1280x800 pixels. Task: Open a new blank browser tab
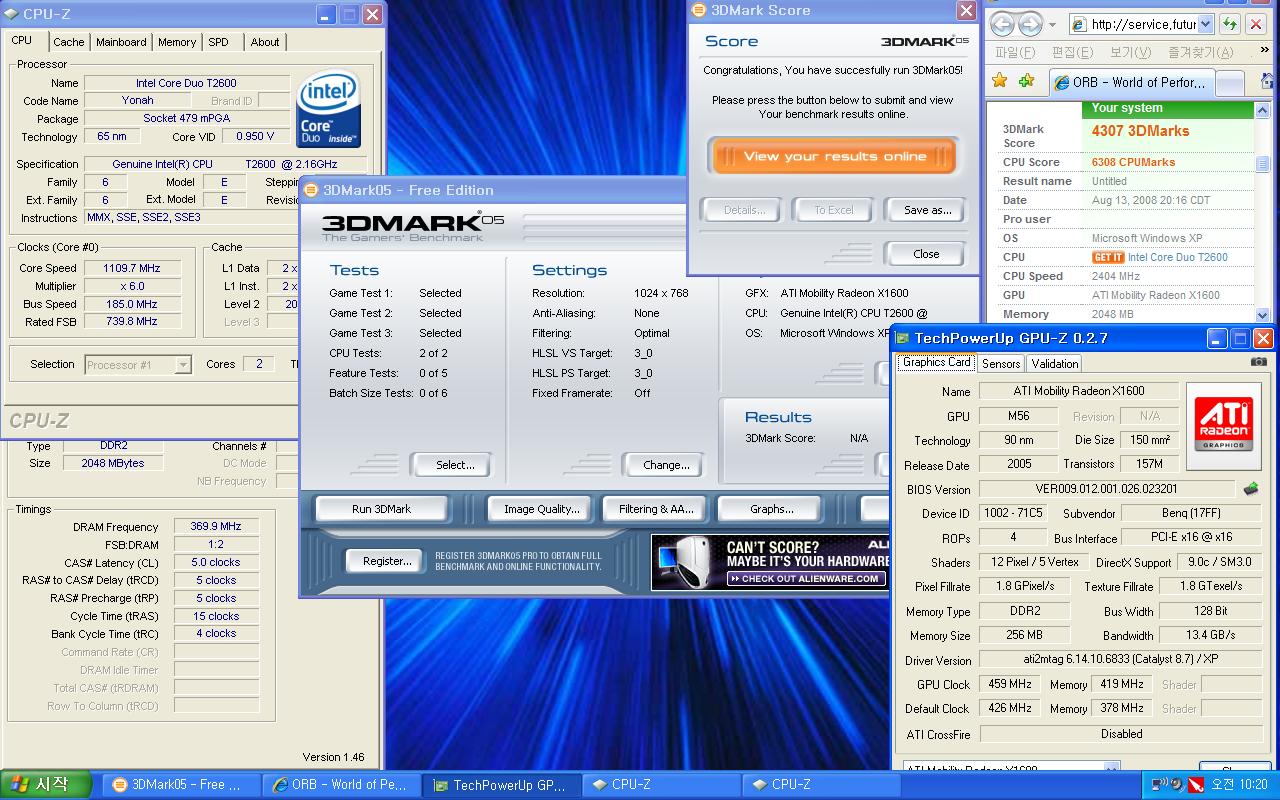(x=1229, y=83)
